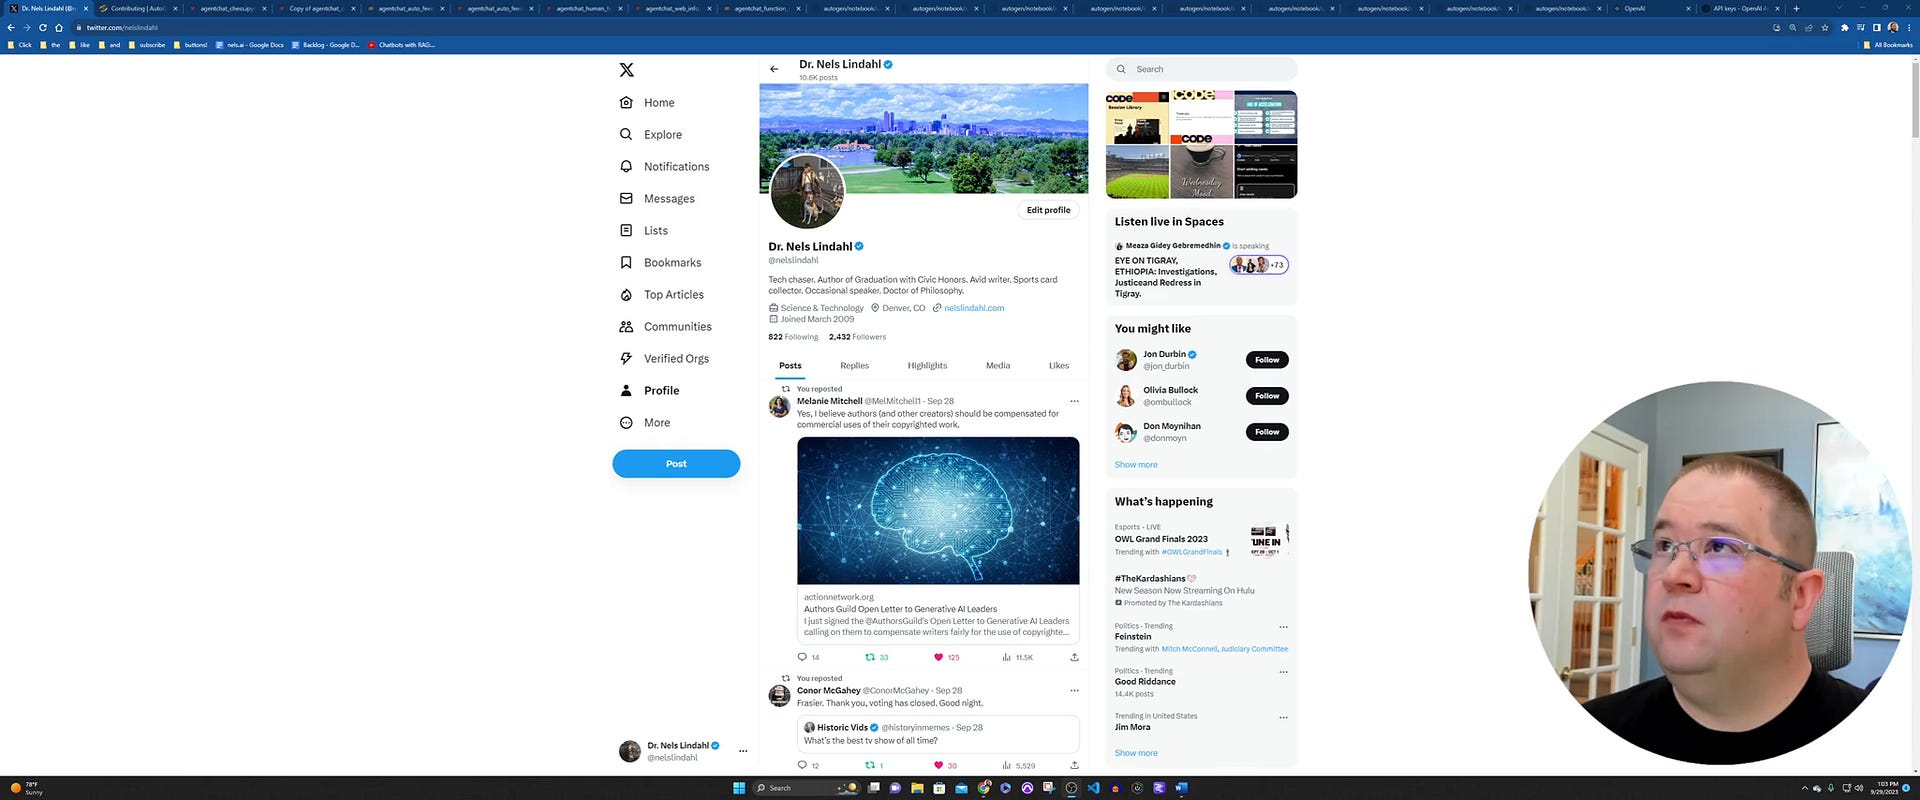This screenshot has height=800, width=1920.
Task: Click the Communities people icon
Action: tap(626, 327)
